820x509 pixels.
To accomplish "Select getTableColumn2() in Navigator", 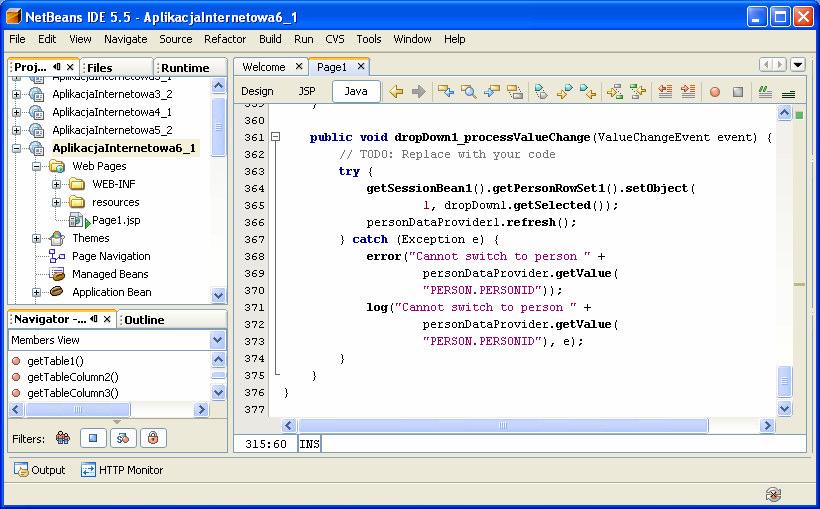I will [x=73, y=377].
